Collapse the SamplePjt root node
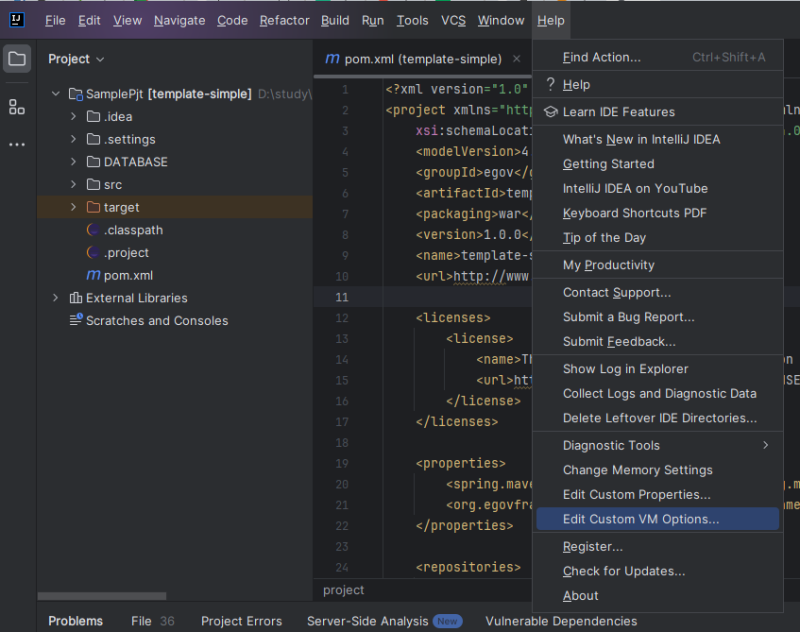 point(56,94)
